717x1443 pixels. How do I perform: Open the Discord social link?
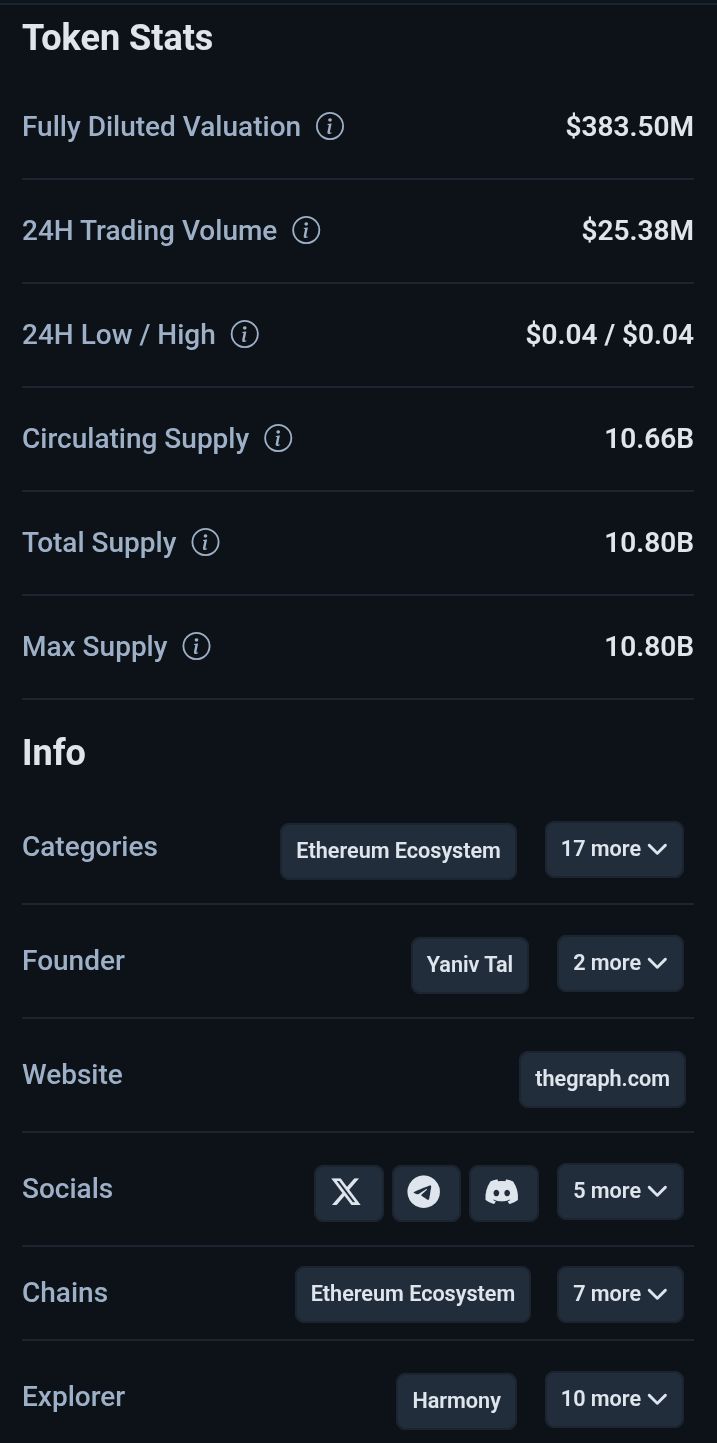503,1192
